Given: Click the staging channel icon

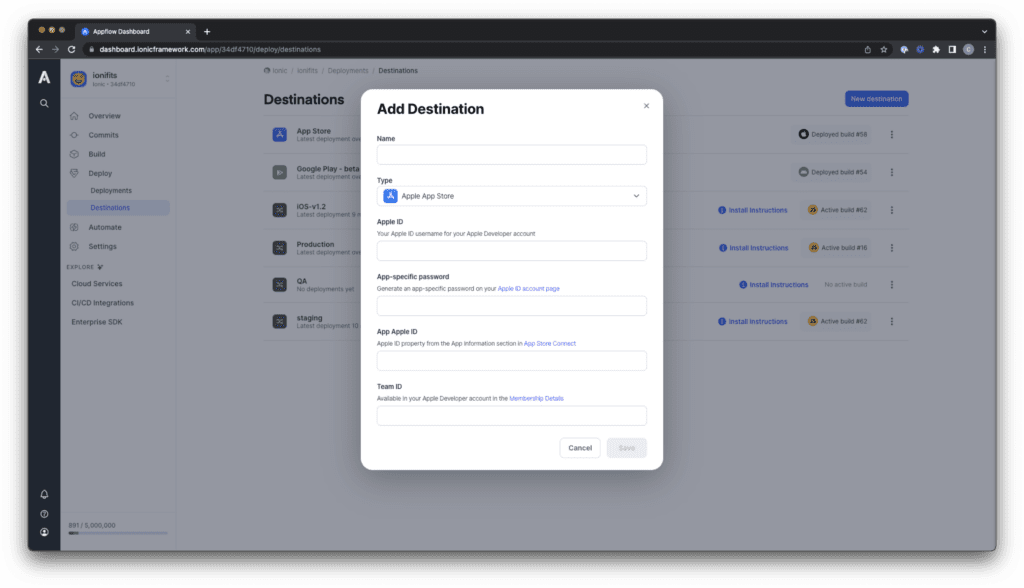Looking at the screenshot, I should [x=280, y=321].
